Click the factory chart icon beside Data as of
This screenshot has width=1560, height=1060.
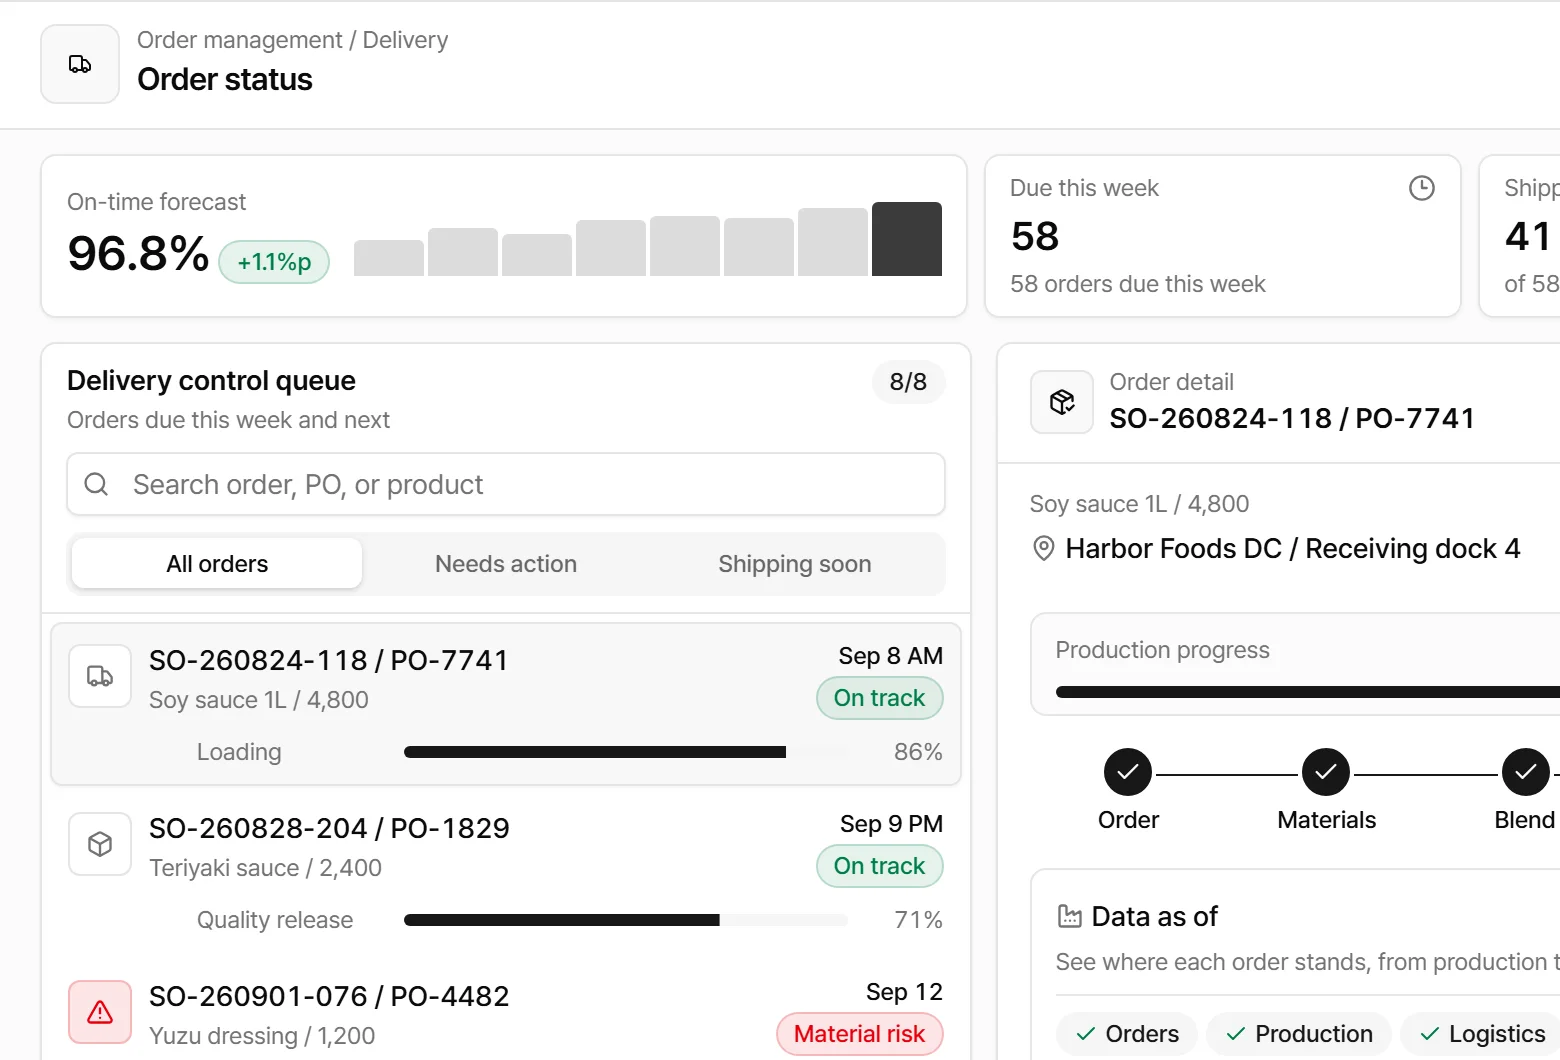(x=1069, y=916)
